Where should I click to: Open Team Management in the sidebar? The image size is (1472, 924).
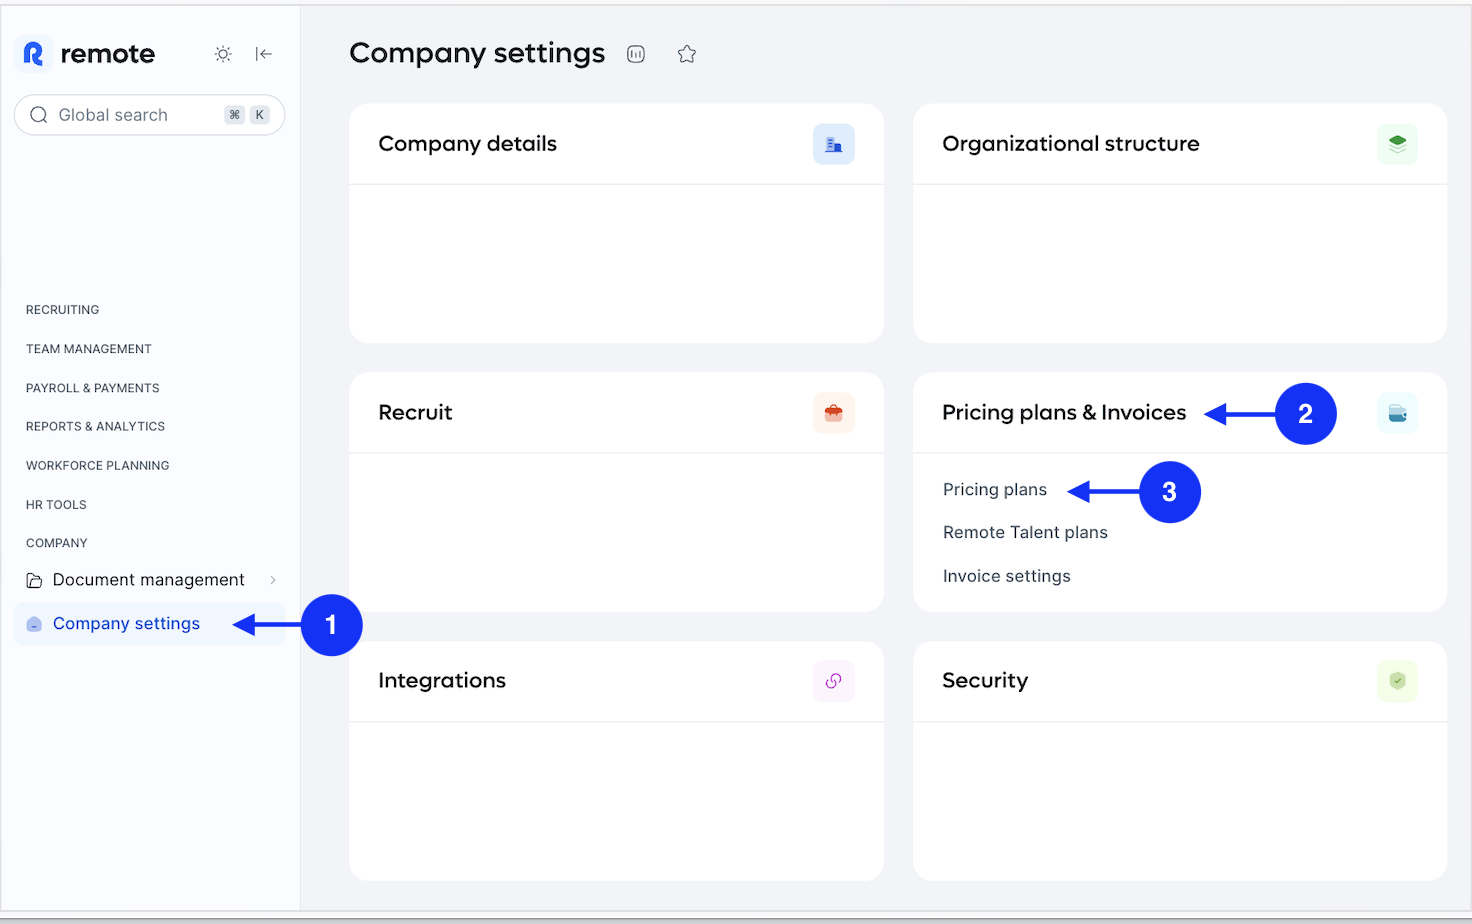[x=88, y=348]
